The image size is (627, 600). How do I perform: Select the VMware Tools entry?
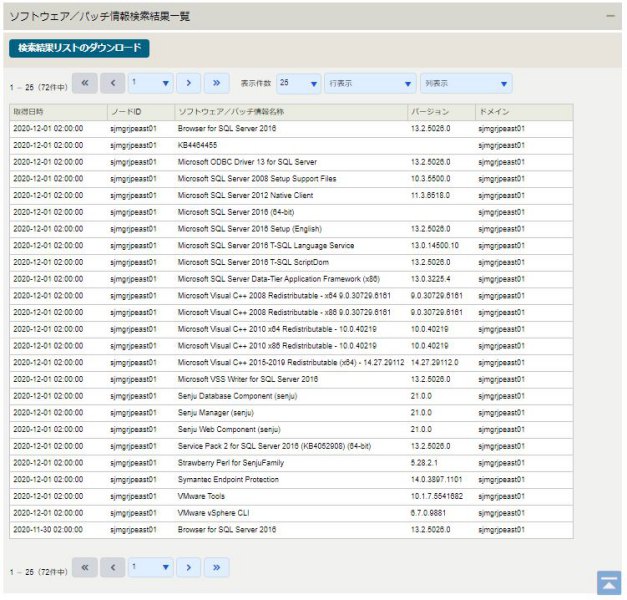click(x=201, y=496)
